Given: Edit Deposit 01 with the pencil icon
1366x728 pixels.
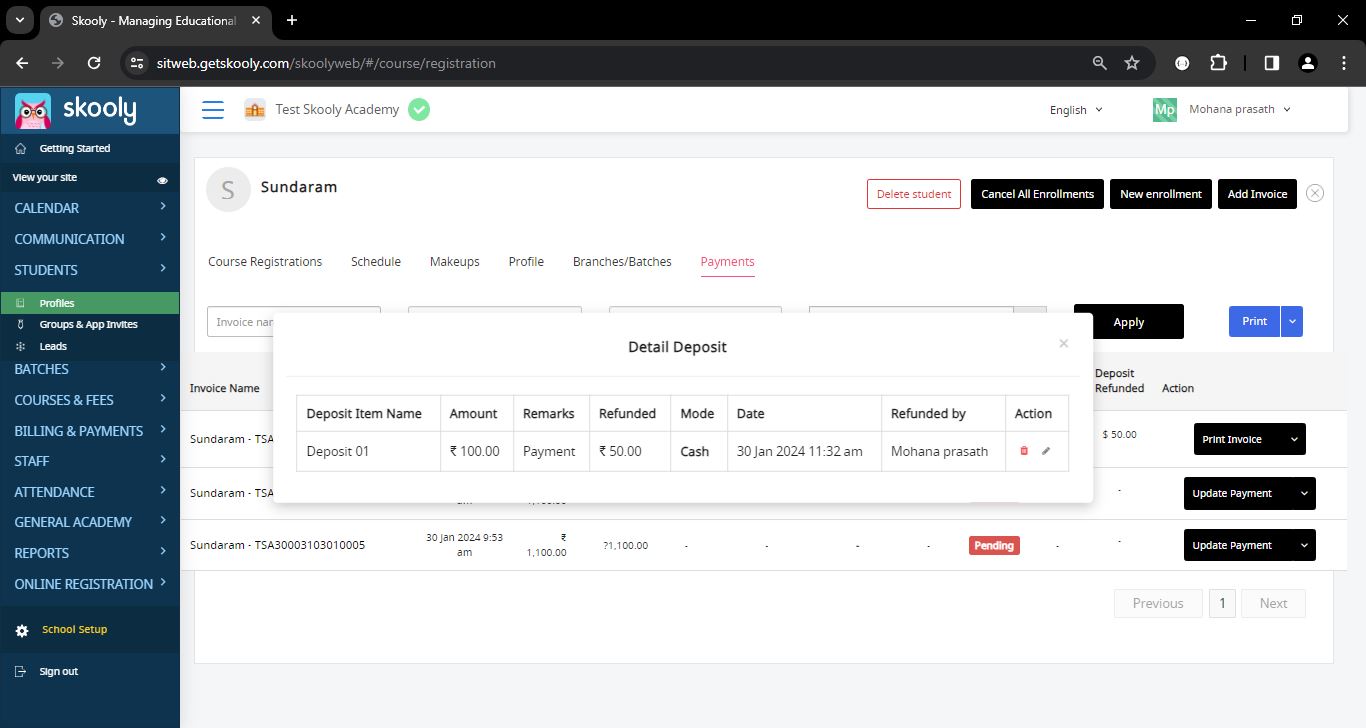Looking at the screenshot, I should (1046, 451).
